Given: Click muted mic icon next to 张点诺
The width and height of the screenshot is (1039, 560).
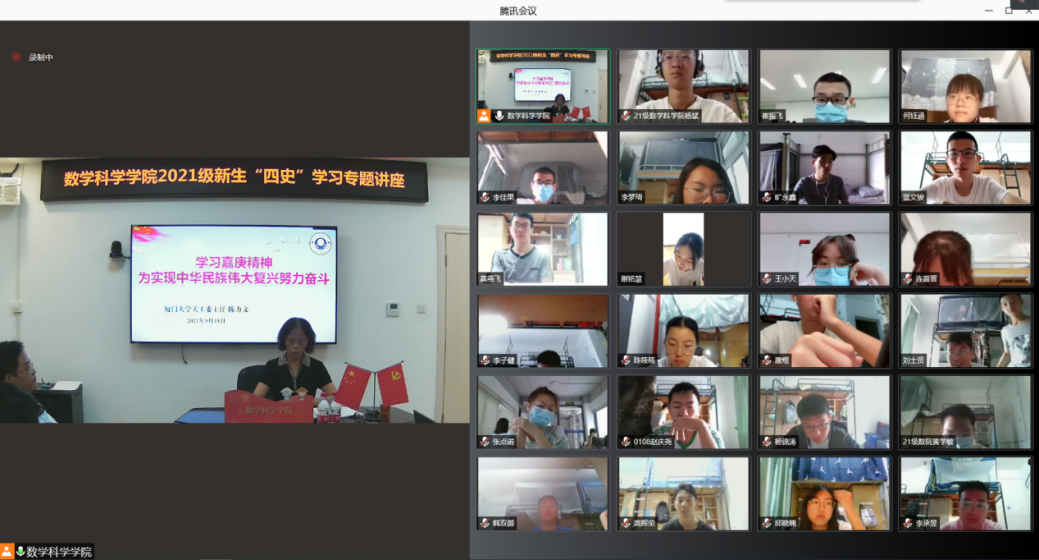Looking at the screenshot, I should (484, 441).
